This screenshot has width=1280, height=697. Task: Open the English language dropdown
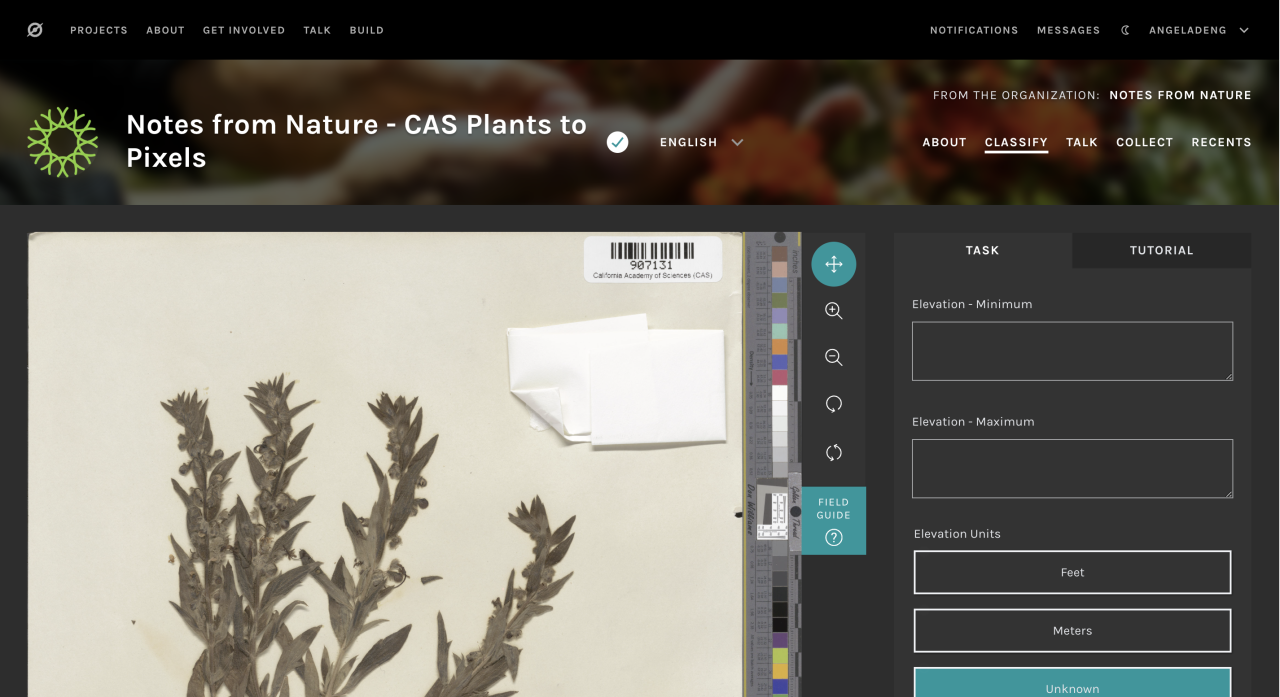(701, 142)
